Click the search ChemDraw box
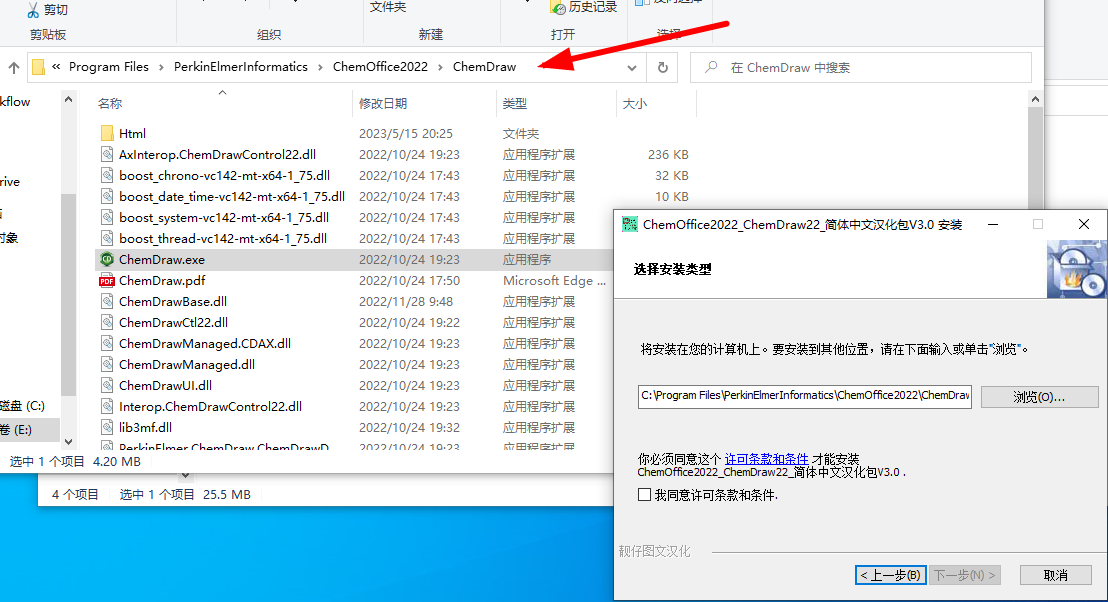The width and height of the screenshot is (1108, 602). tap(861, 68)
